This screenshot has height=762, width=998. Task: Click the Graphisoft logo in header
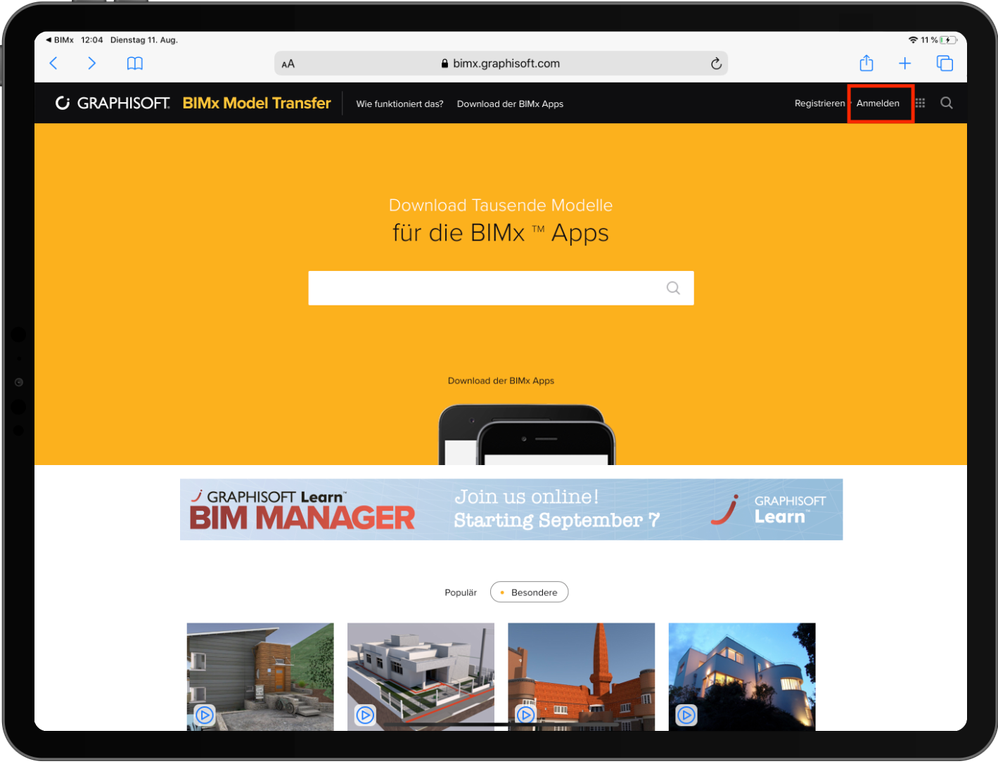[x=113, y=103]
